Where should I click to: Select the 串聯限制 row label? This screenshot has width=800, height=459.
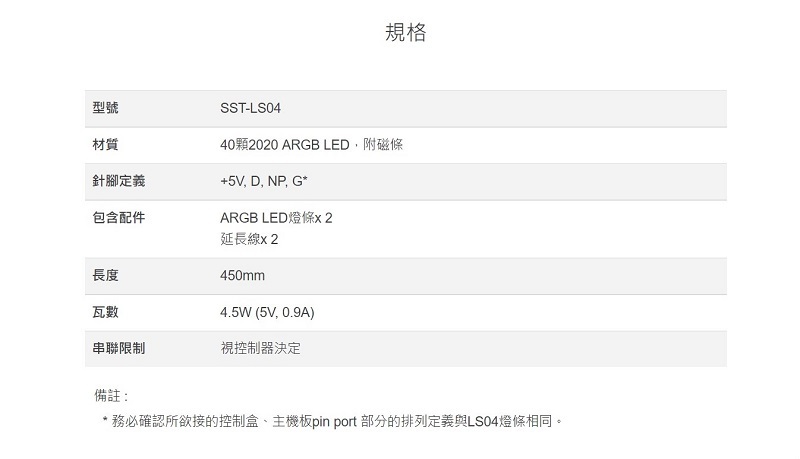pyautogui.click(x=118, y=349)
